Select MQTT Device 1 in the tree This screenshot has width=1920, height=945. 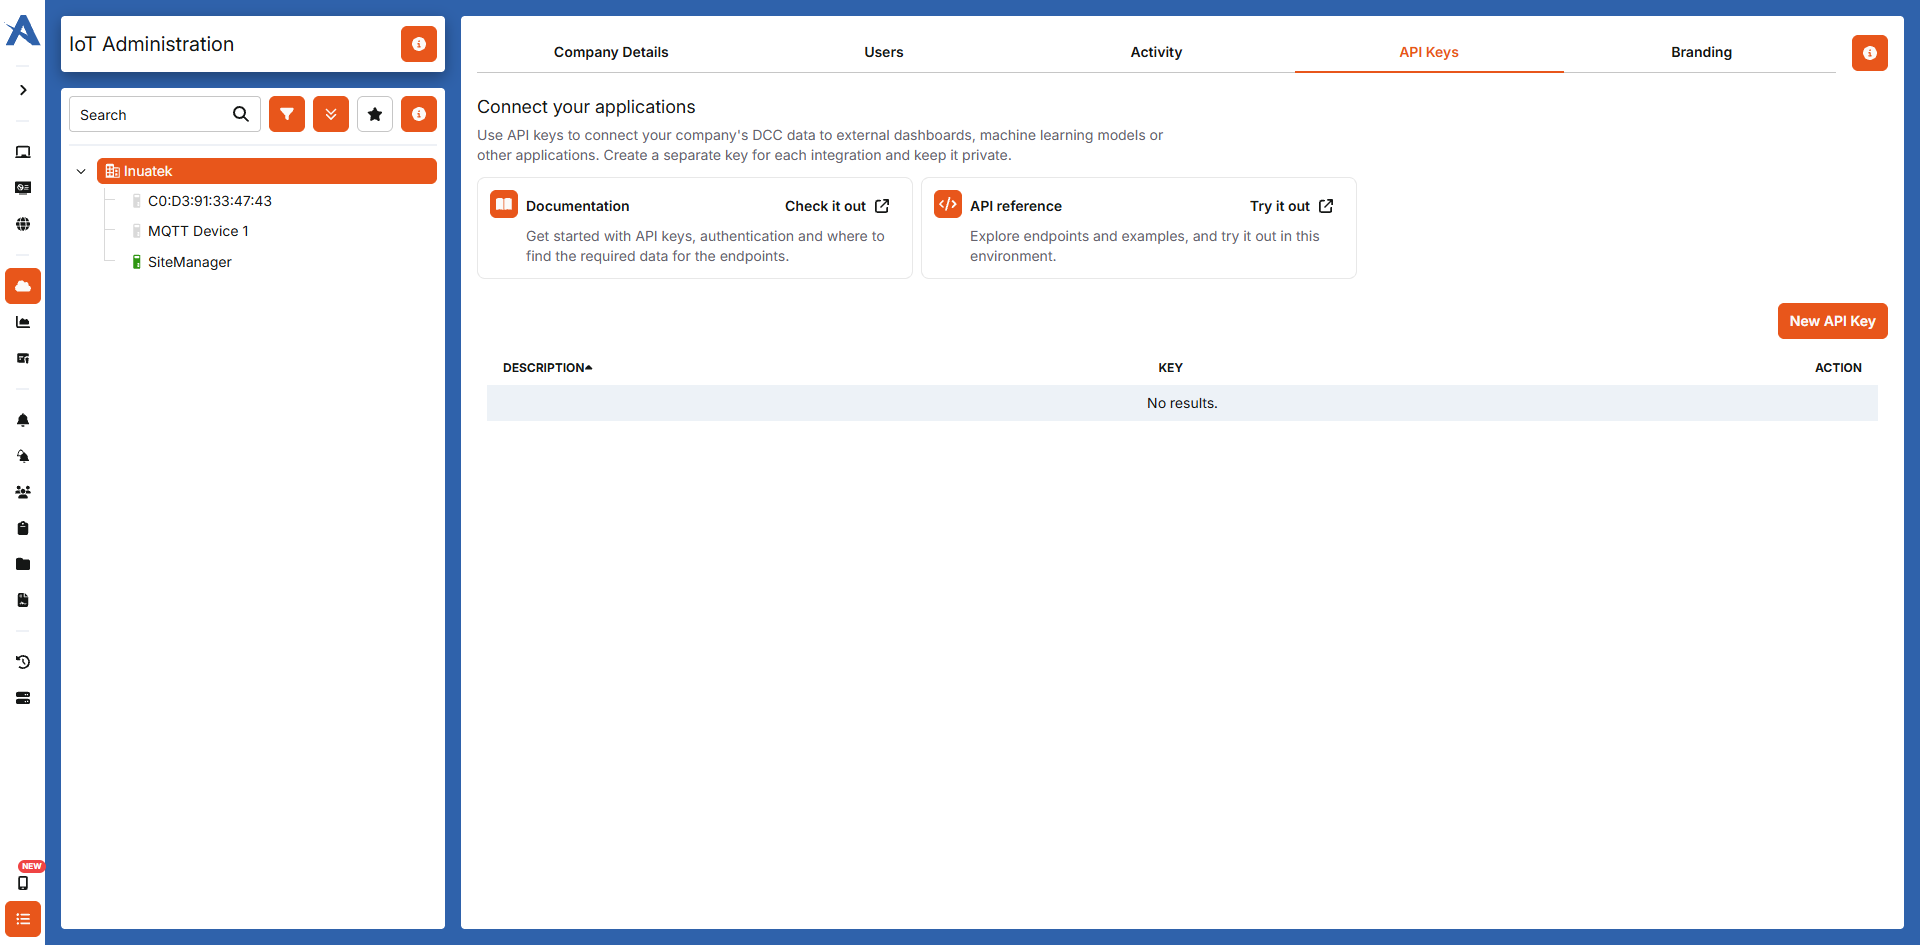click(x=198, y=231)
